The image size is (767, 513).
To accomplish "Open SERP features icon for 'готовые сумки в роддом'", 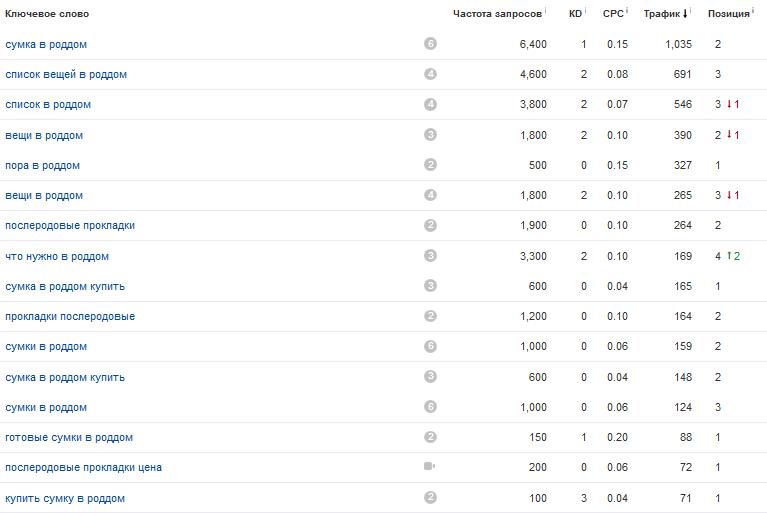I will tap(430, 437).
